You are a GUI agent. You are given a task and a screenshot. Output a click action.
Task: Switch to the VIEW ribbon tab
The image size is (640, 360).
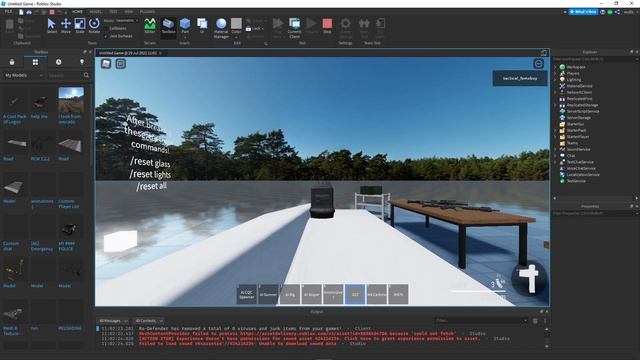click(x=129, y=12)
